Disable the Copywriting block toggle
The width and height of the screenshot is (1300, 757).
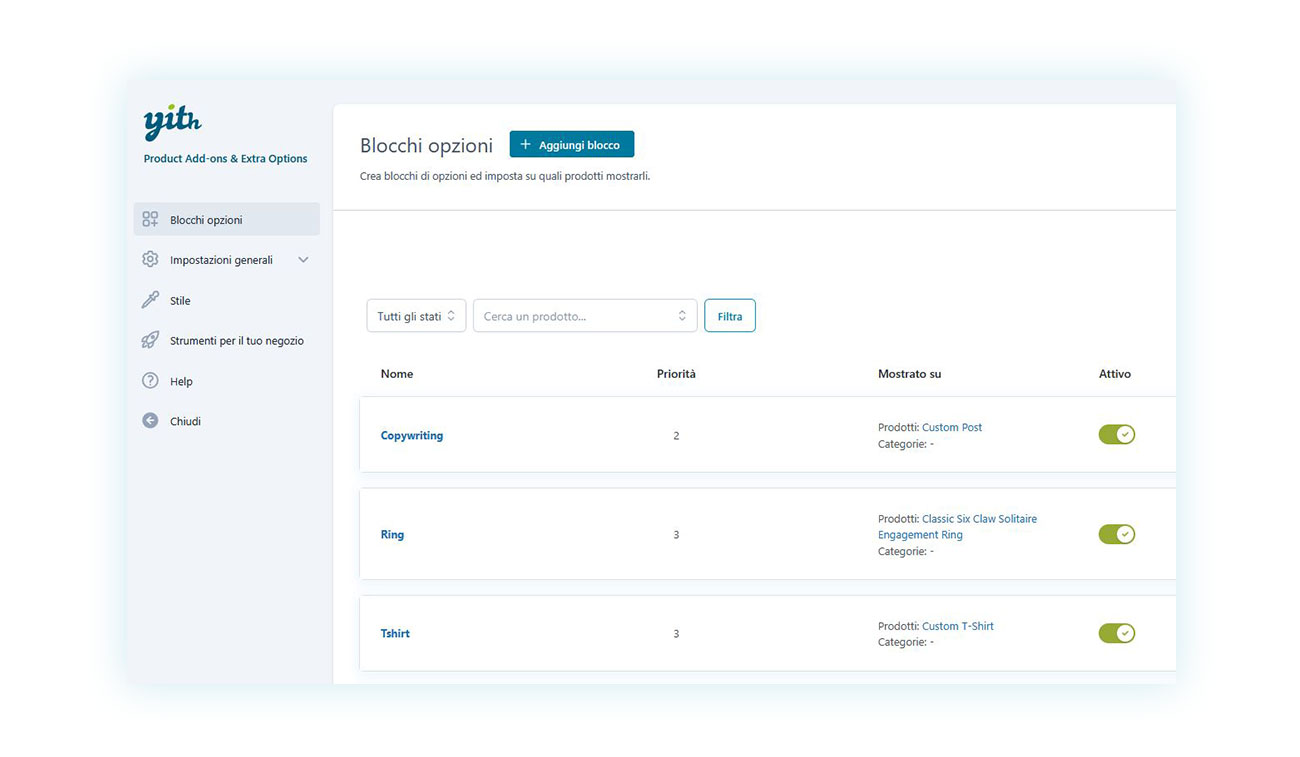point(1117,435)
